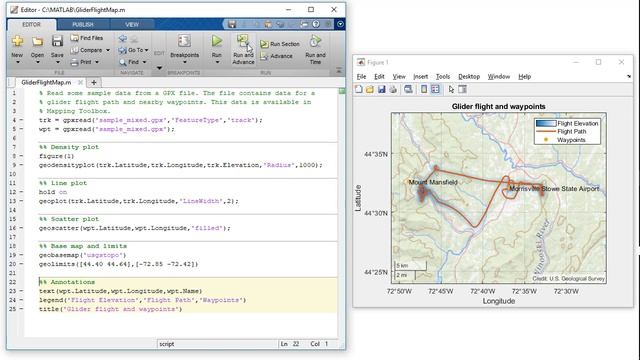
Task: Run the script with the green Run icon
Action: click(x=217, y=41)
